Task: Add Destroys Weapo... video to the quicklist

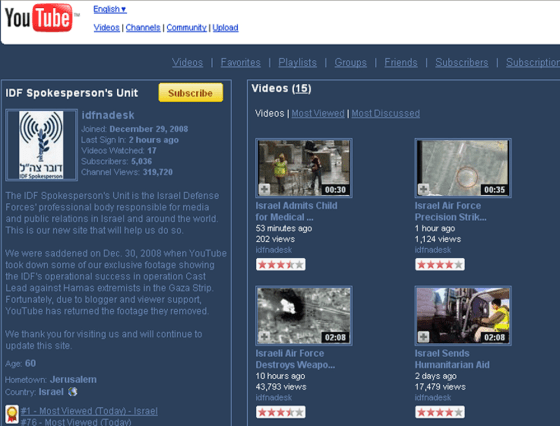Action: click(x=264, y=337)
